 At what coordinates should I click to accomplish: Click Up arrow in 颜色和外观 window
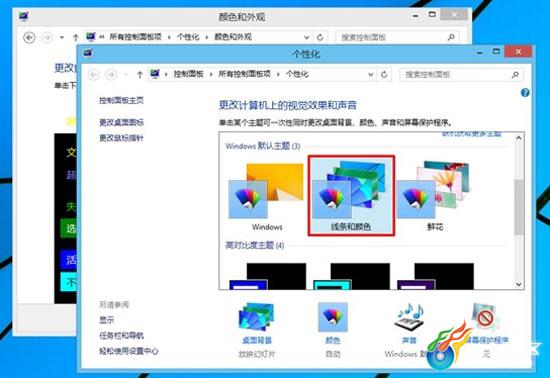(x=75, y=38)
